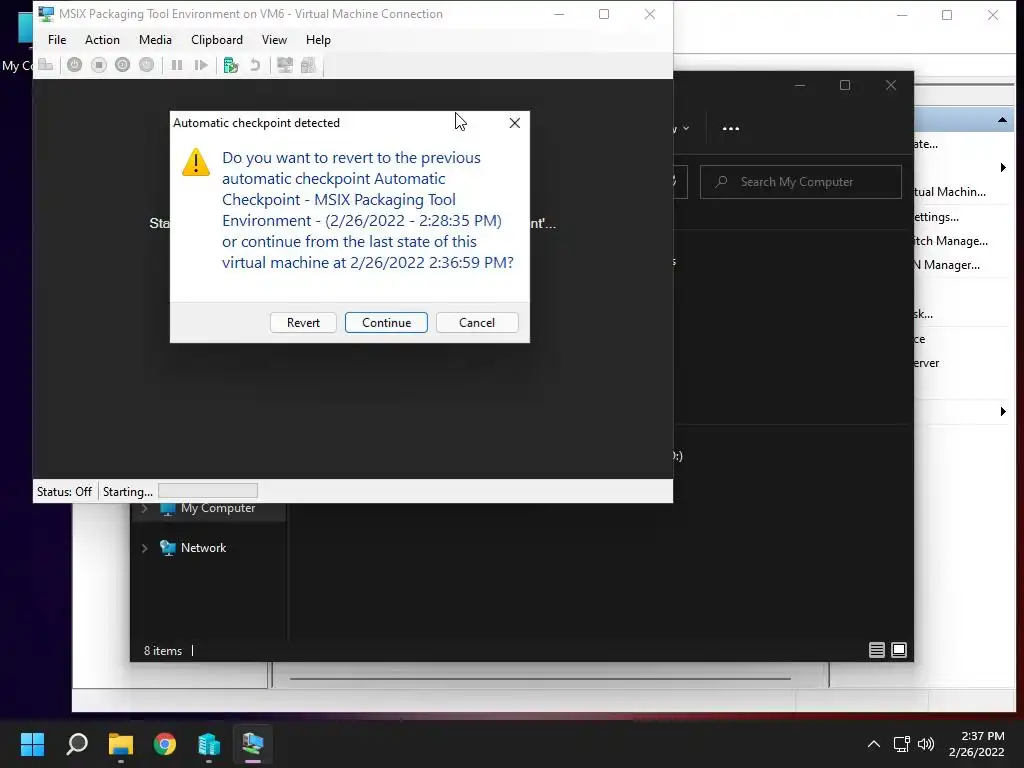This screenshot has height=768, width=1024.
Task: Click the network tray icon
Action: 902,744
